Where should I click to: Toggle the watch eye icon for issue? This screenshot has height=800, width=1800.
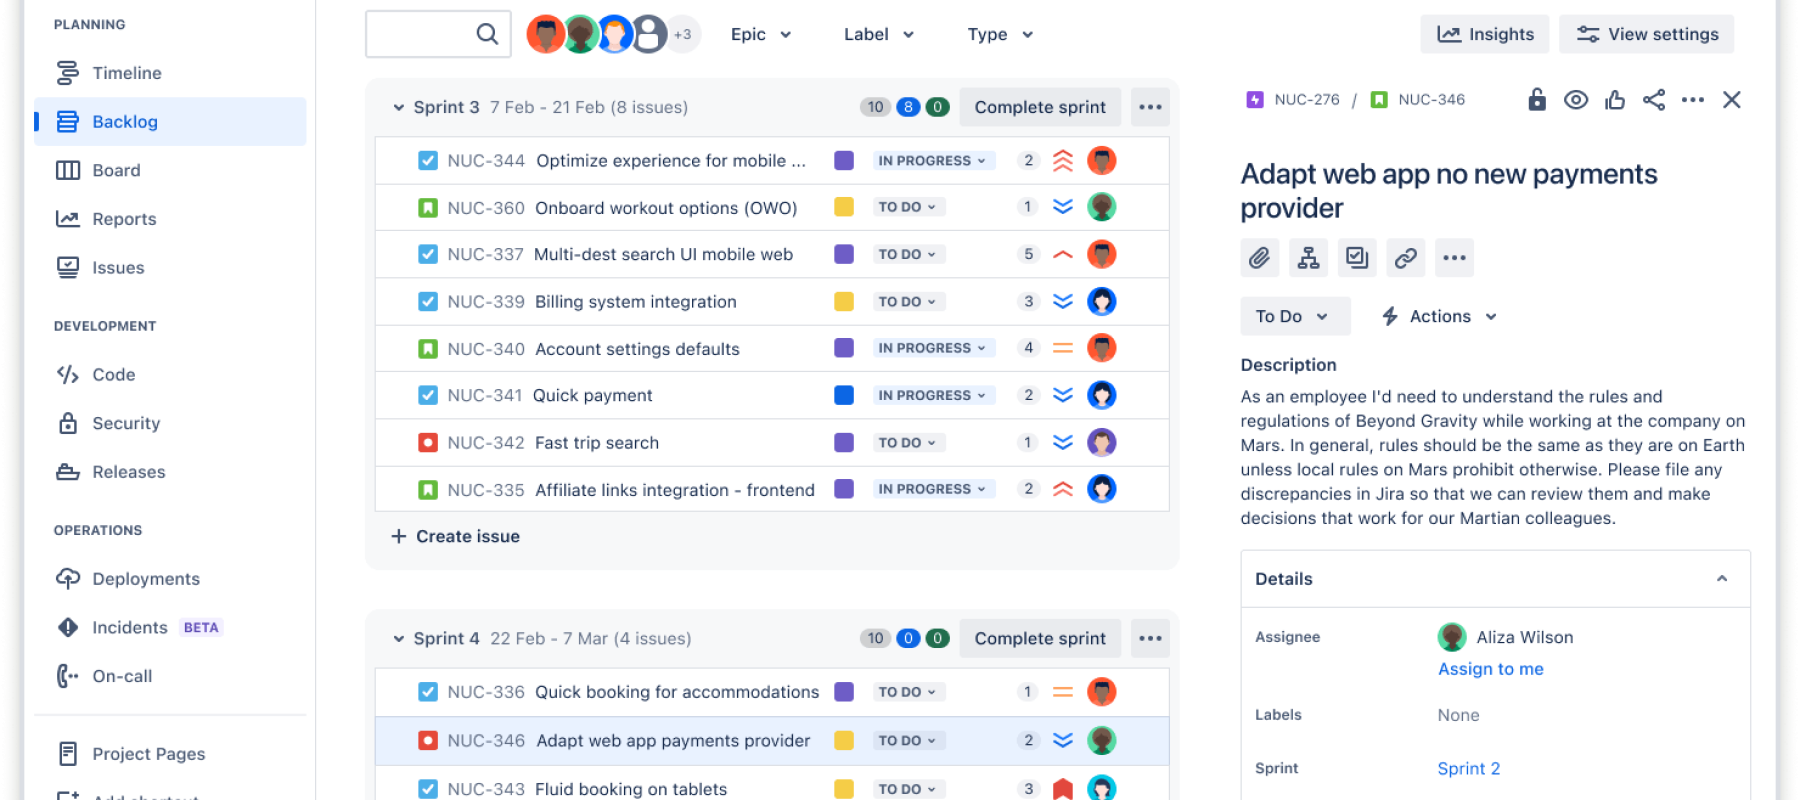pos(1576,100)
